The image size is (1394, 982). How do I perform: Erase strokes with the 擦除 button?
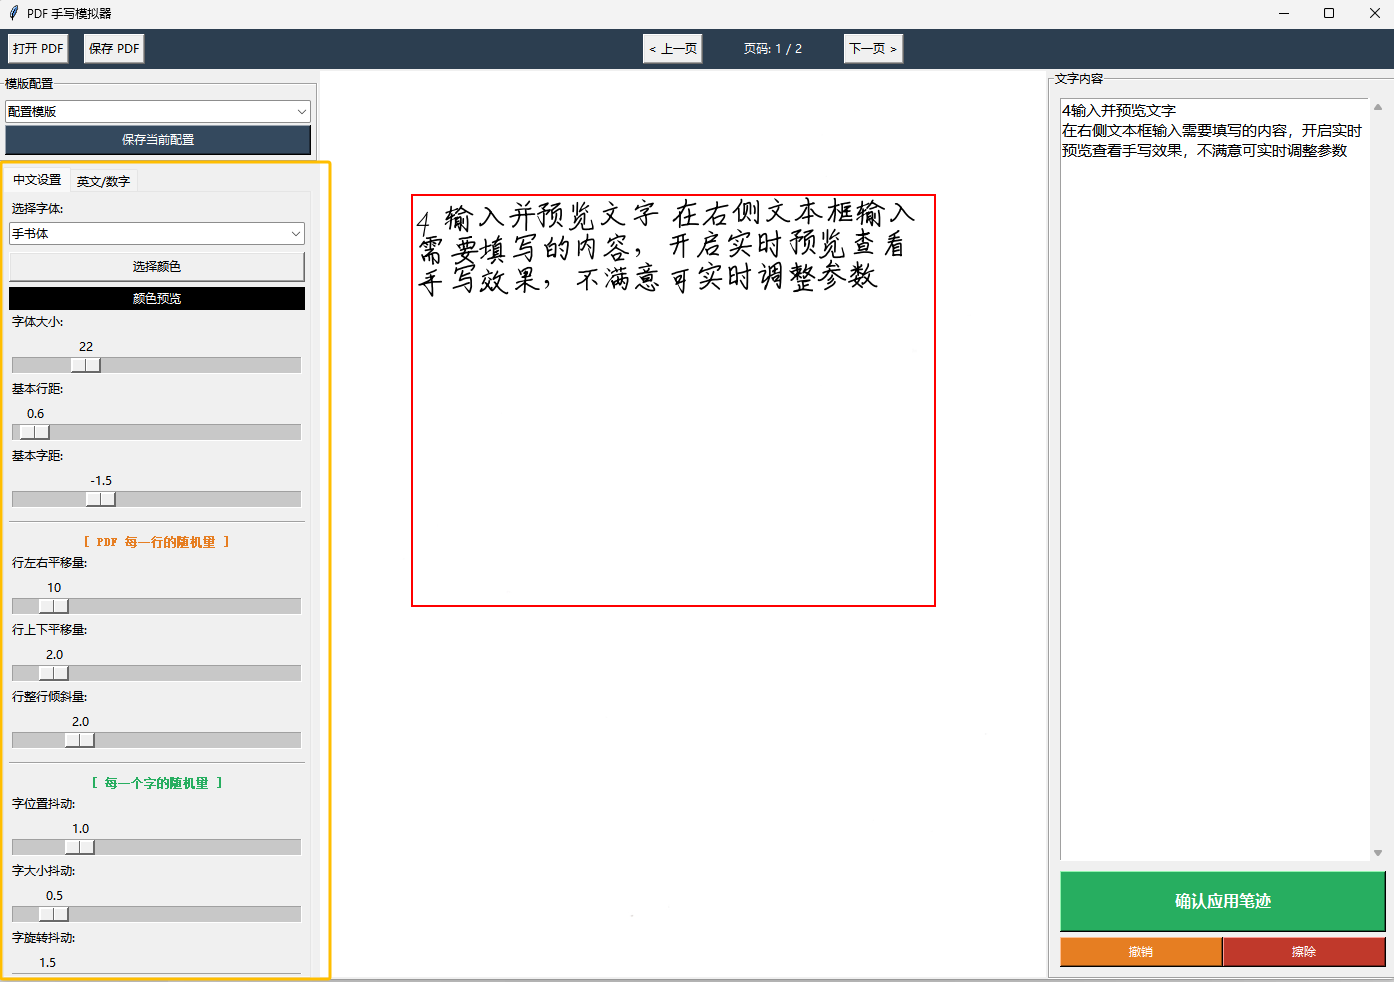tap(1302, 951)
